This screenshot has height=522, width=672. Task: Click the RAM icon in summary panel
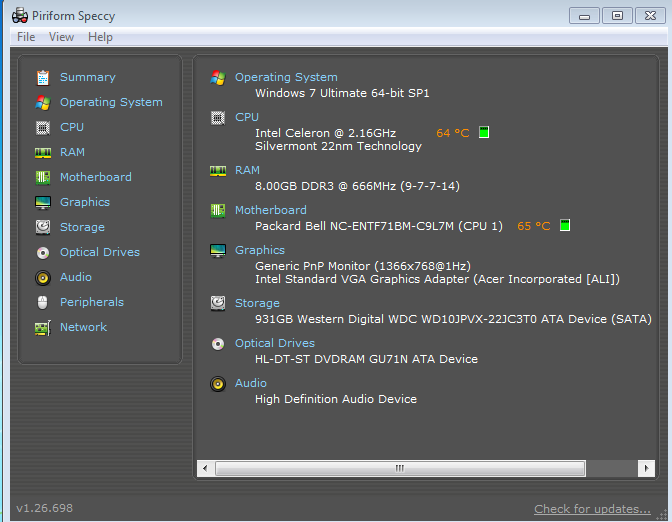218,171
